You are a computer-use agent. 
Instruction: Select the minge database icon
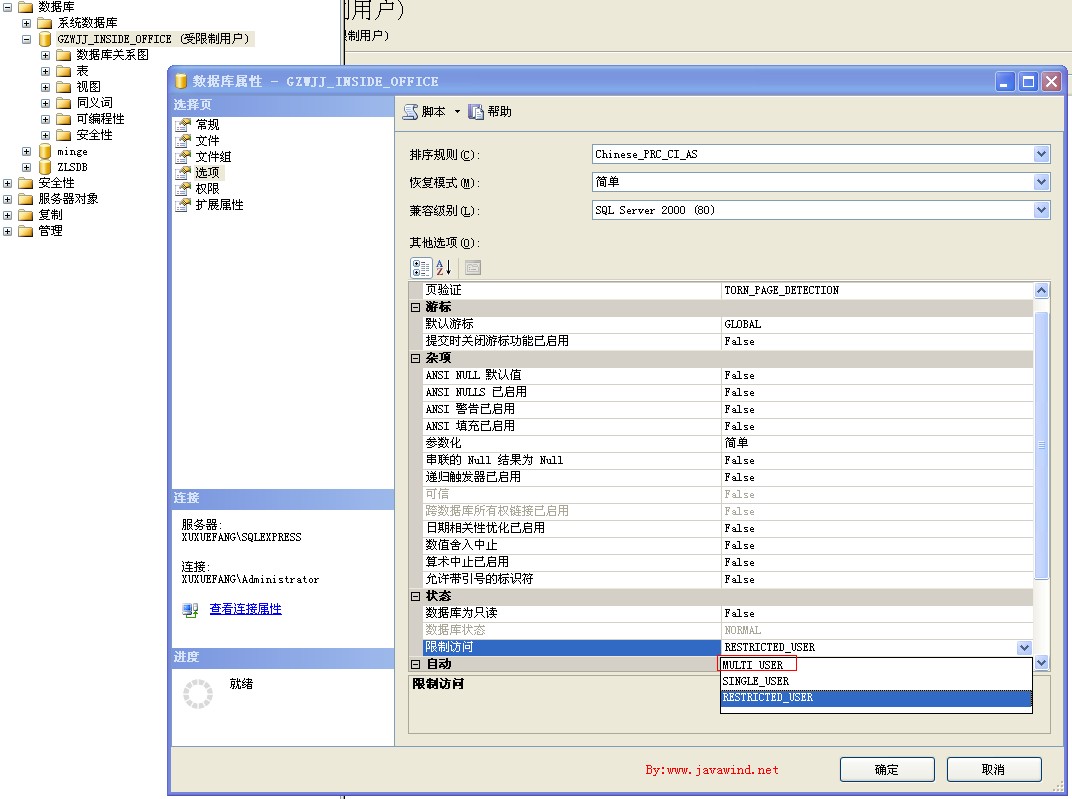click(x=45, y=151)
